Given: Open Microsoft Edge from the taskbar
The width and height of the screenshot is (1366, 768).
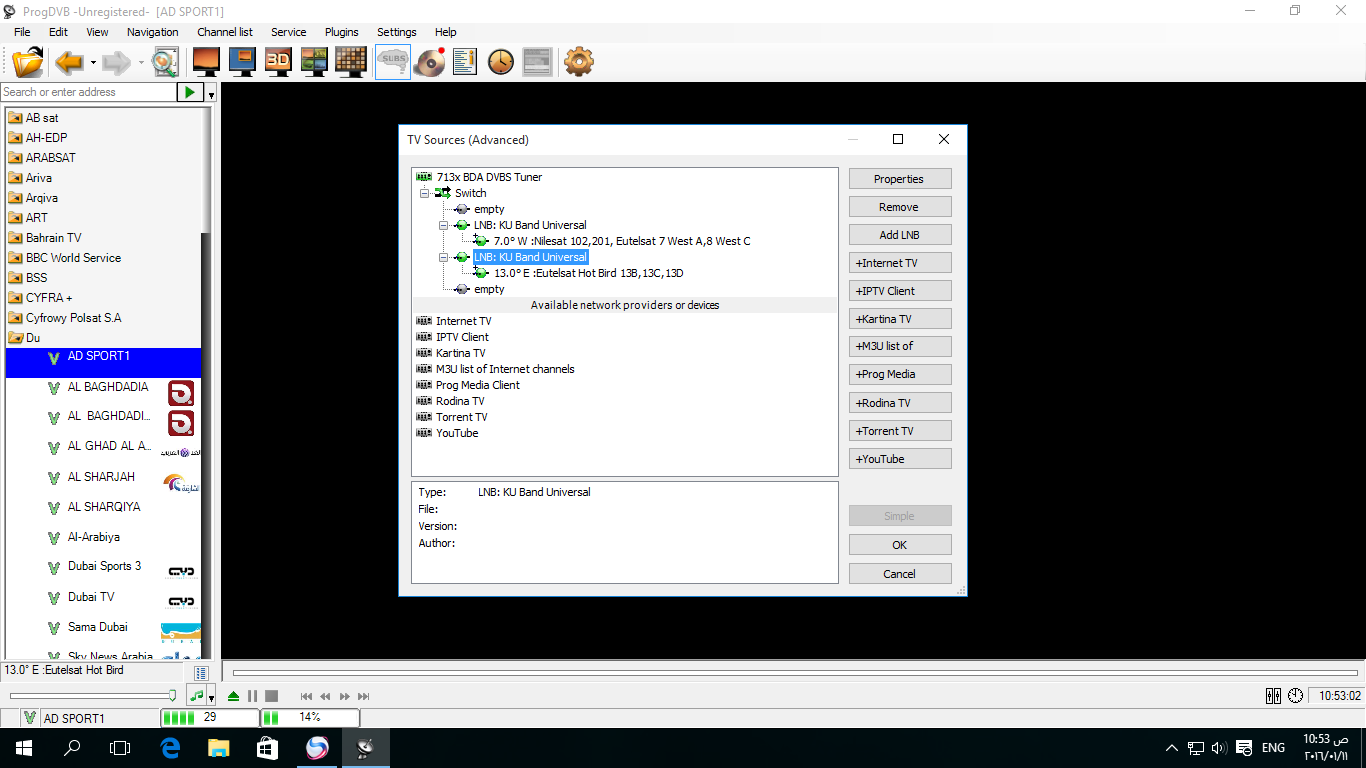Looking at the screenshot, I should pyautogui.click(x=170, y=748).
